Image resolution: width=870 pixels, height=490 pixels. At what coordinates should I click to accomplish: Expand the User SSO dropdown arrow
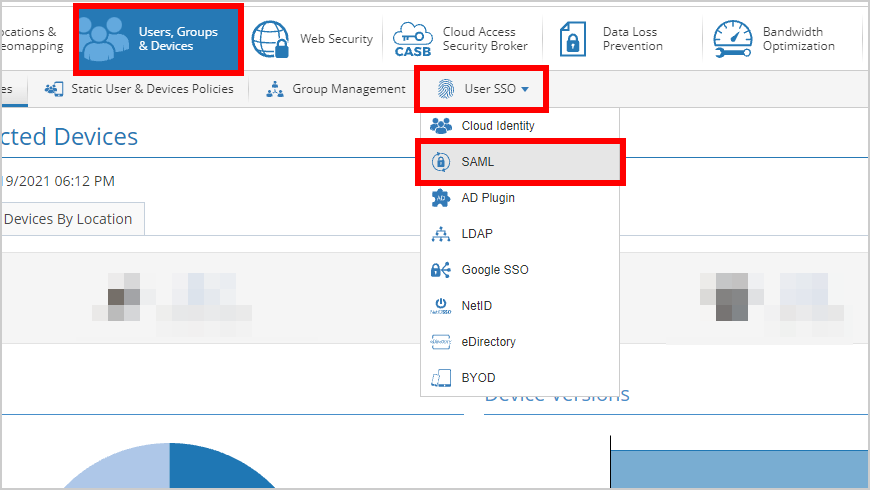[x=525, y=89]
